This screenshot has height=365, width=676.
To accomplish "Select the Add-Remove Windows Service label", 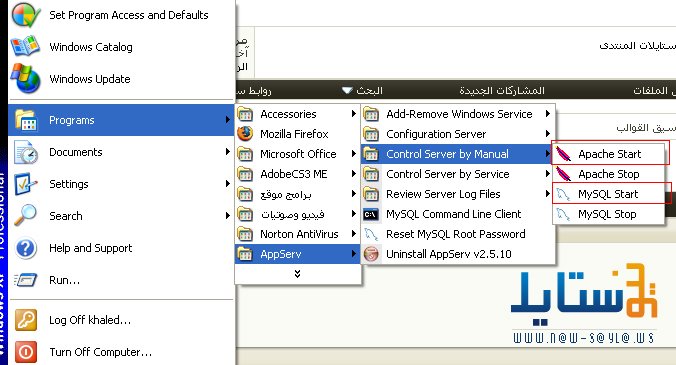I will point(459,114).
